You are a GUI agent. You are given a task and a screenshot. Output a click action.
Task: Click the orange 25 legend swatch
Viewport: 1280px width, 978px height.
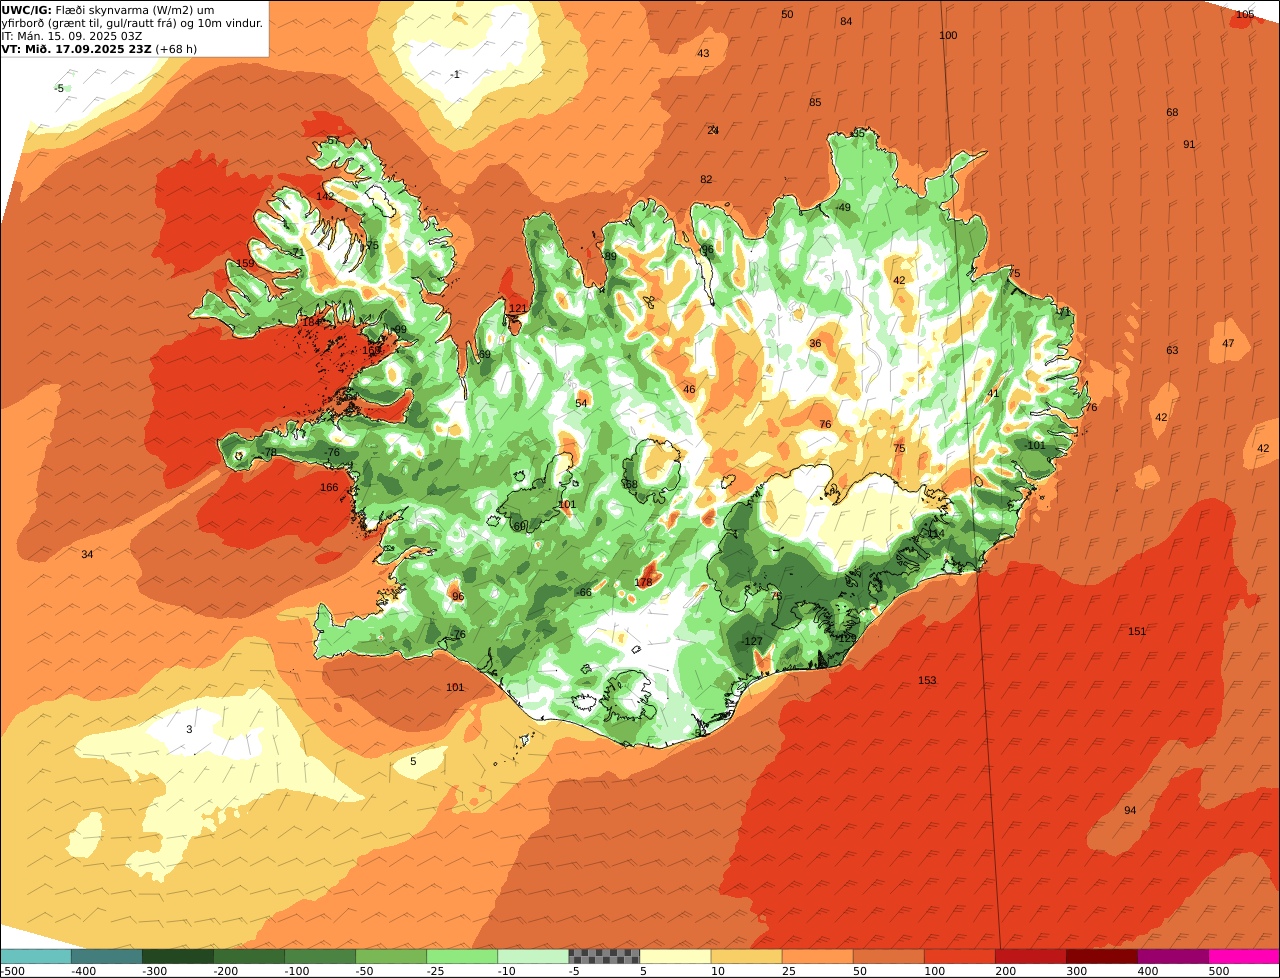click(x=817, y=956)
